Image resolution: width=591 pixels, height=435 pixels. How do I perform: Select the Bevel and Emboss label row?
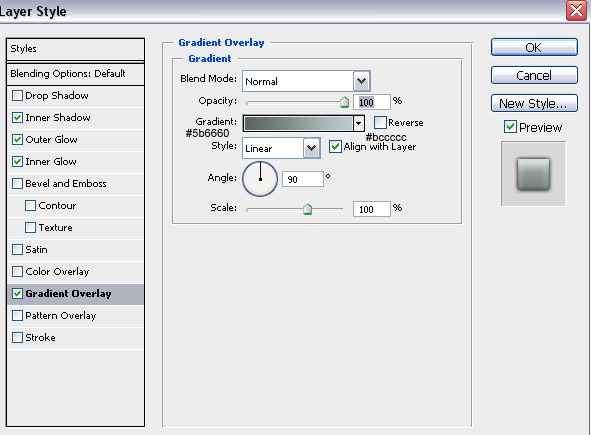[x=75, y=184]
